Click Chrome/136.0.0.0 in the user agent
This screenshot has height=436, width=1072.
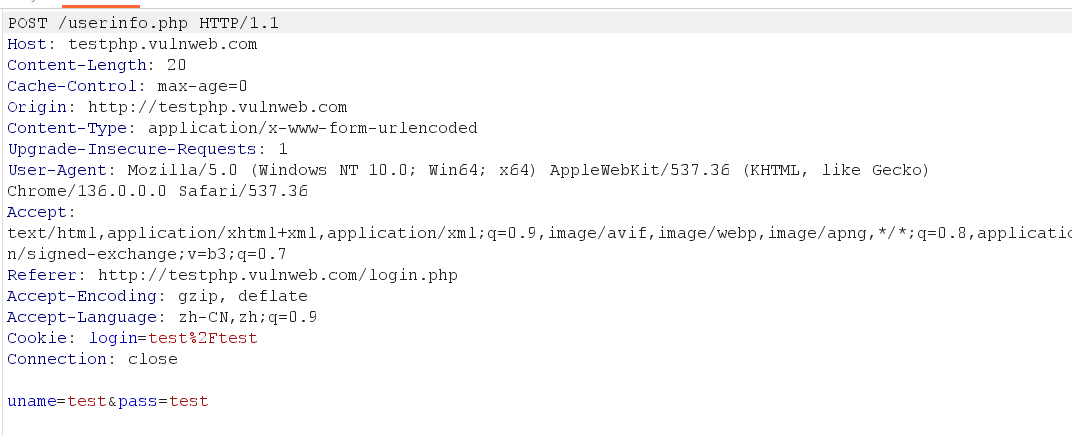[87, 191]
